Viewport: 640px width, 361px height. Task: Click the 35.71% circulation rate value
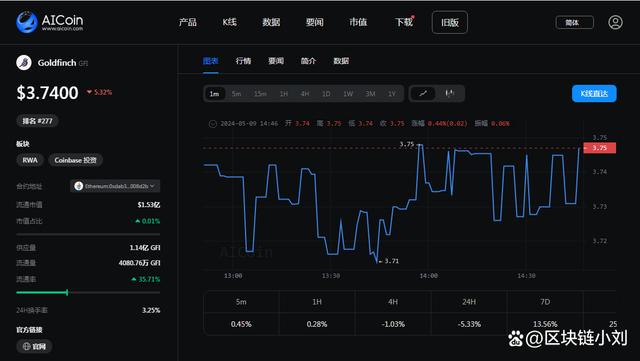click(x=146, y=279)
